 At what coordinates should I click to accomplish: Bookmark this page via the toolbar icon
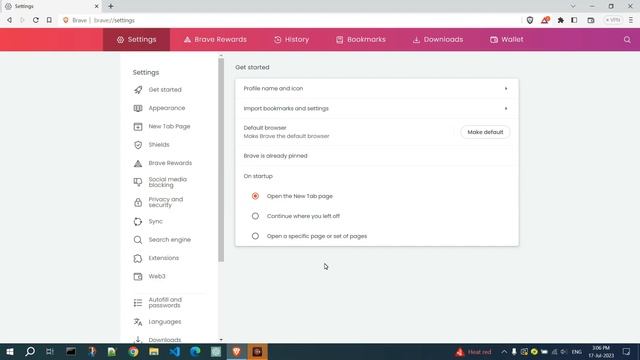point(49,20)
